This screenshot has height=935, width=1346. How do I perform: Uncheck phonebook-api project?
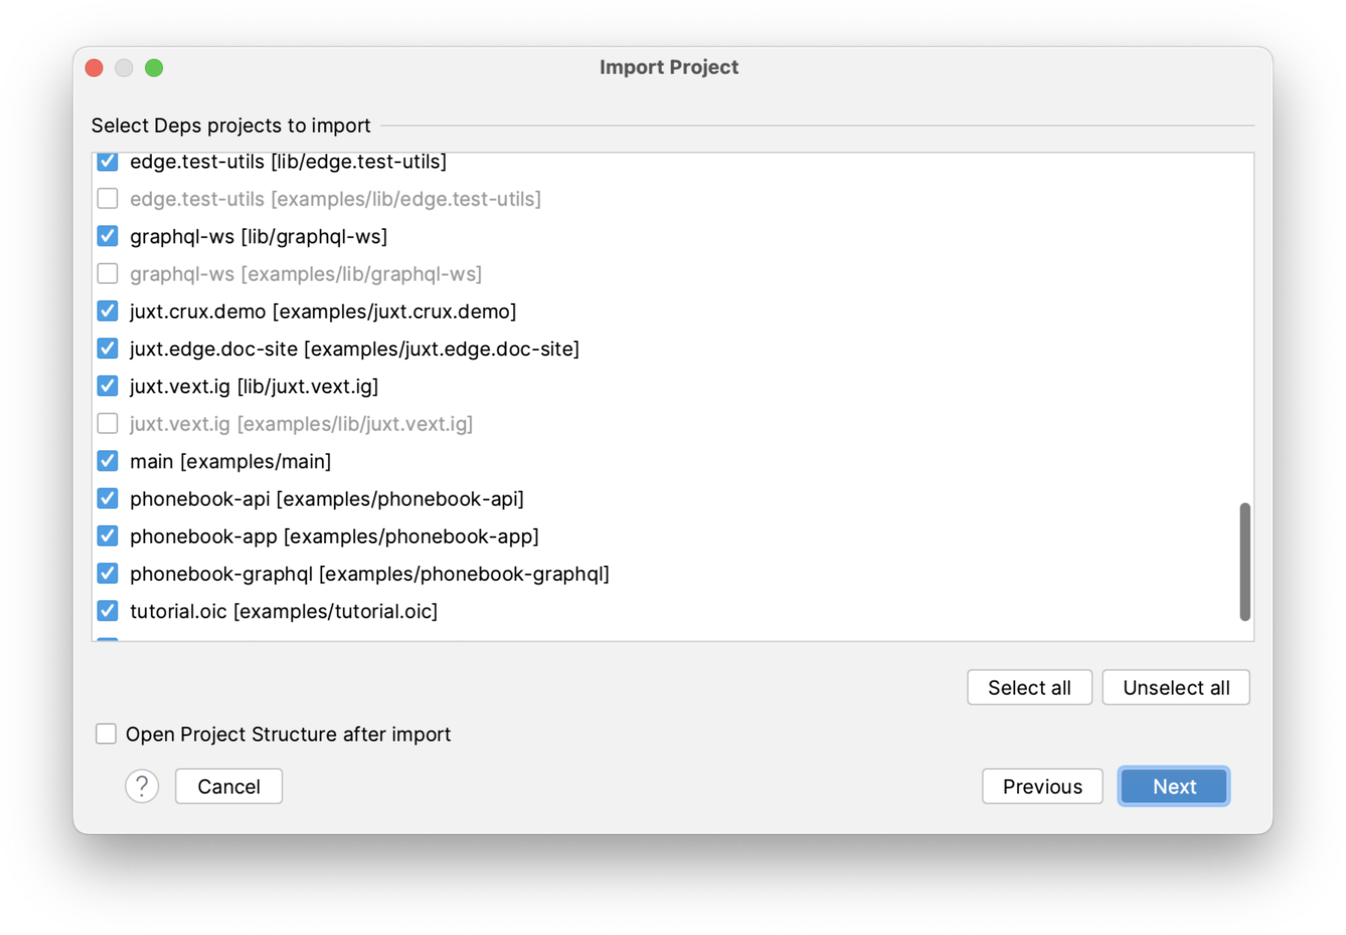(108, 499)
